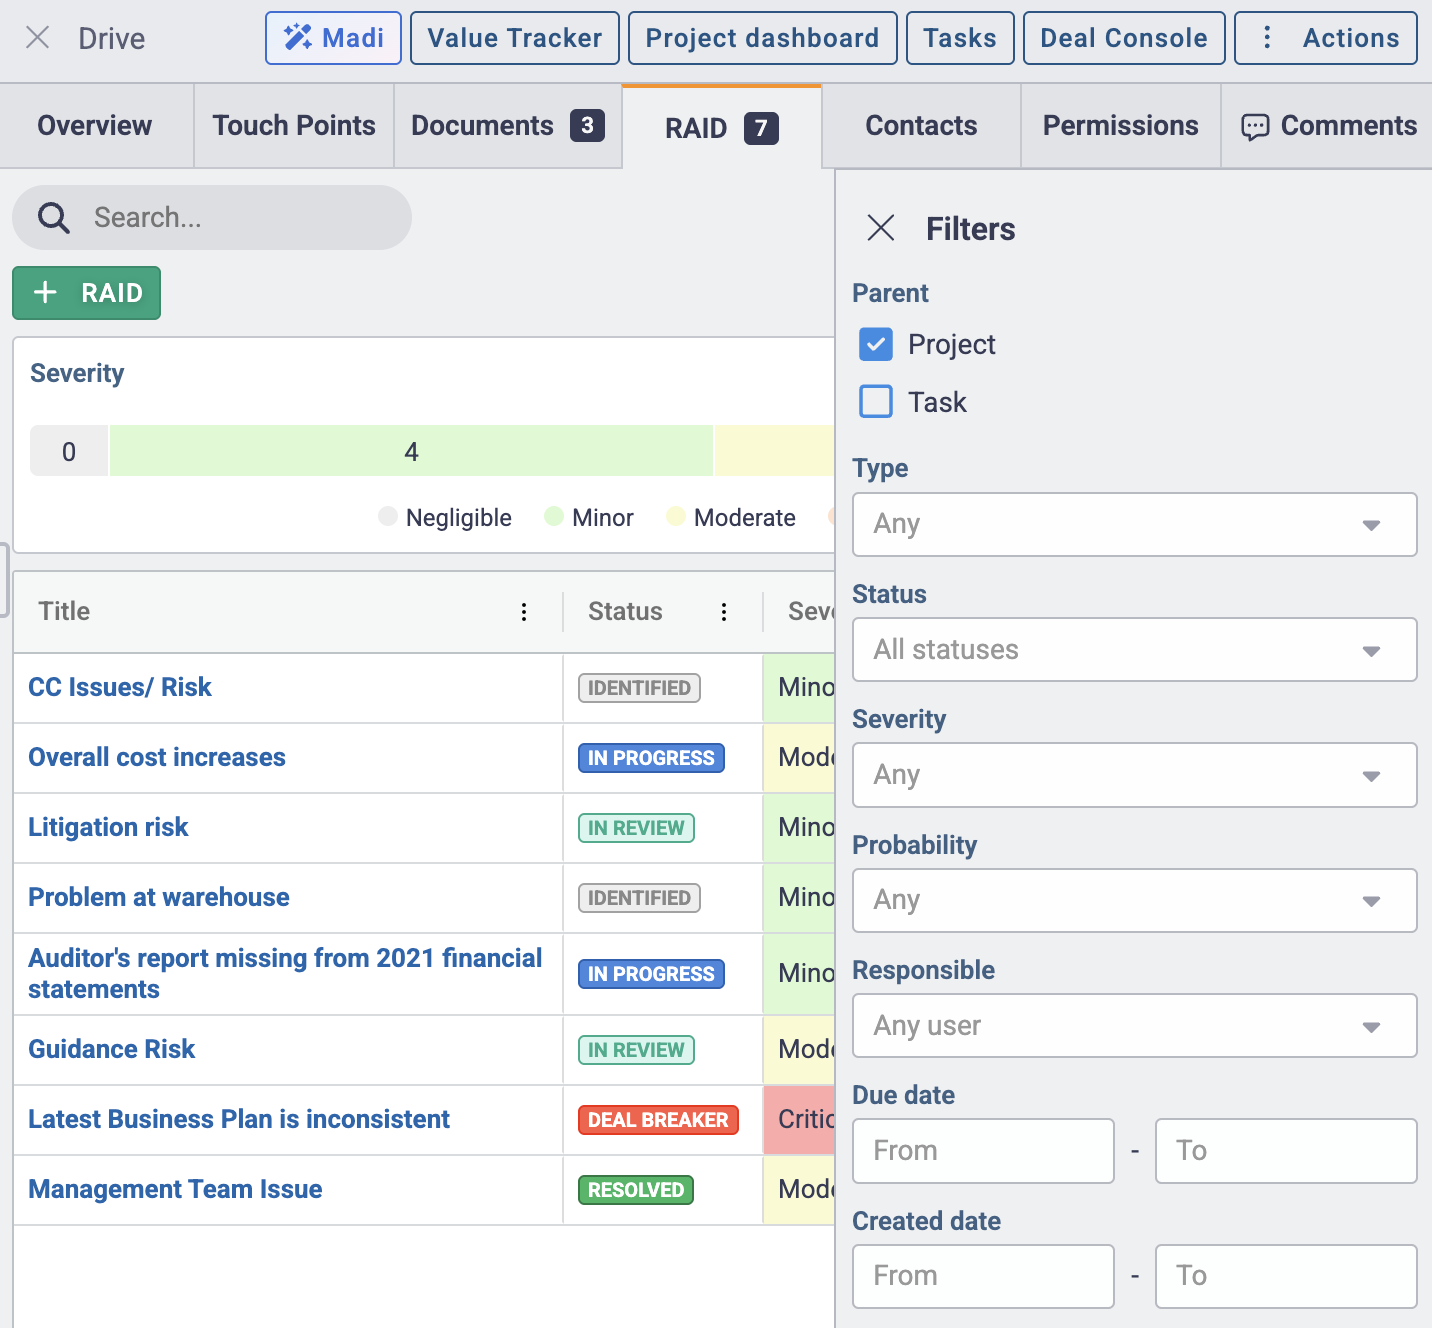Close the Drive panel with the X icon
Screen dimensions: 1432x1328
[38, 38]
